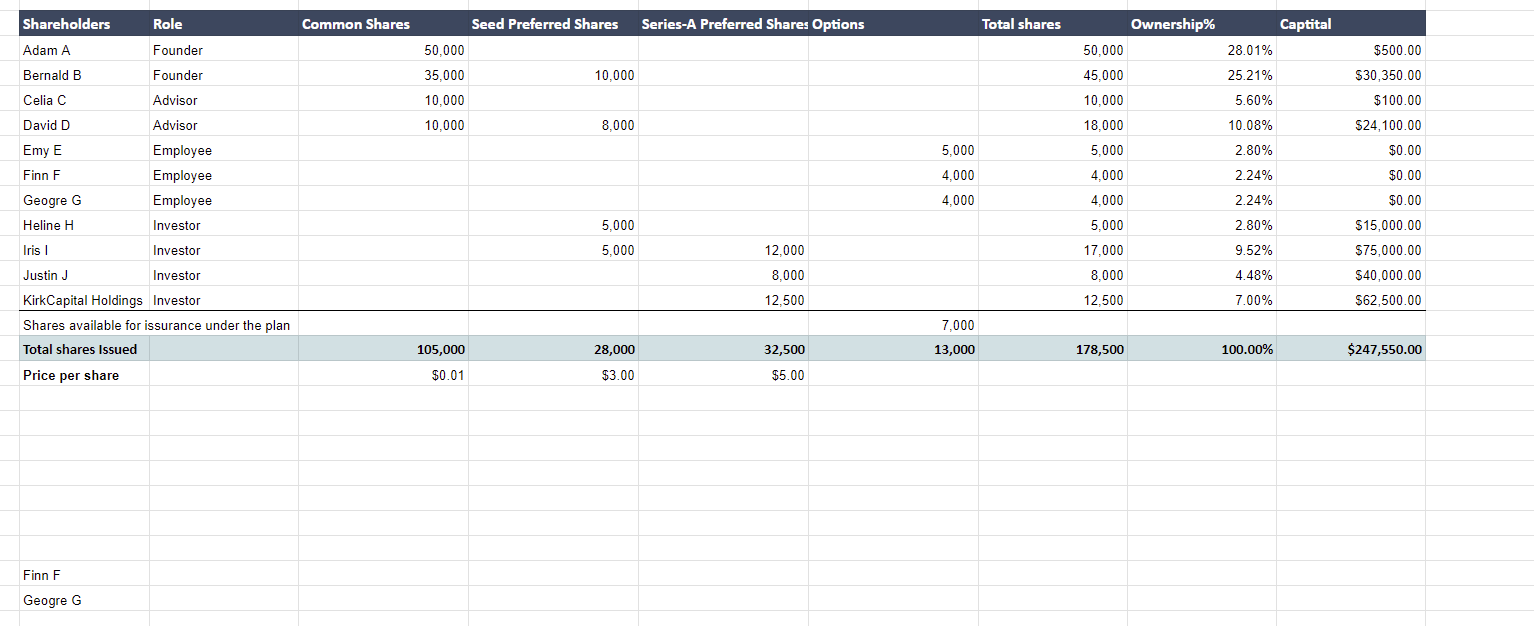Select Heline H's $15,000.00 Capital cell
The height and width of the screenshot is (626, 1534).
pyautogui.click(x=1385, y=225)
